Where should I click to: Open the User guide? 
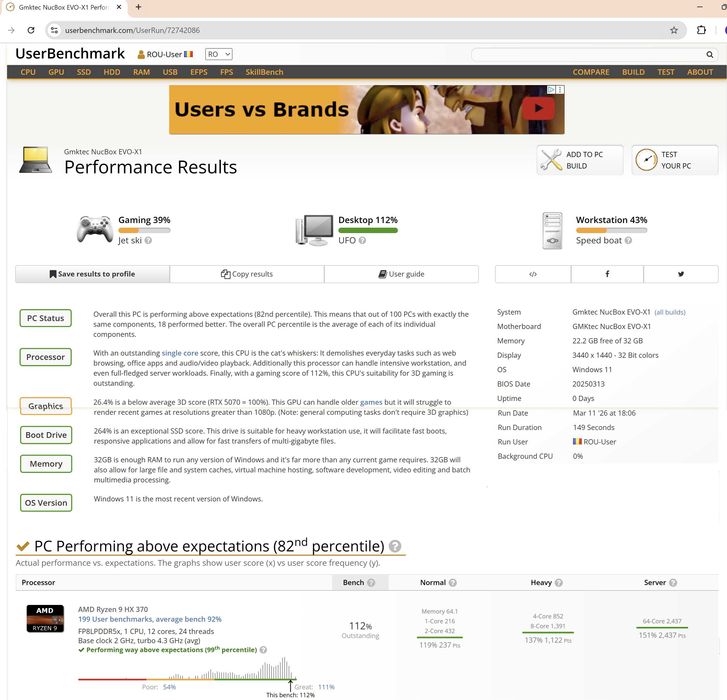(402, 274)
